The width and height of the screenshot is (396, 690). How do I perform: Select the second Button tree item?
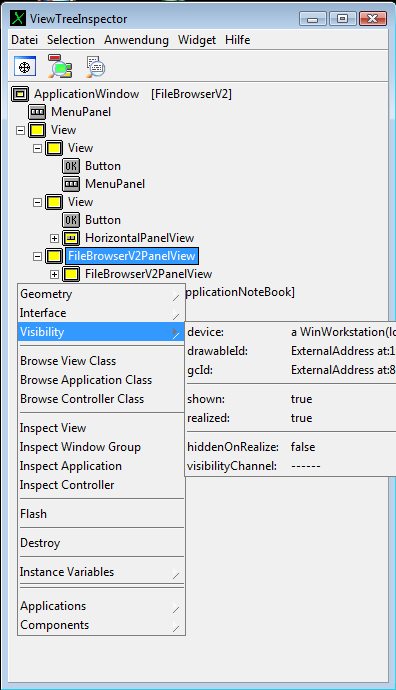(103, 220)
